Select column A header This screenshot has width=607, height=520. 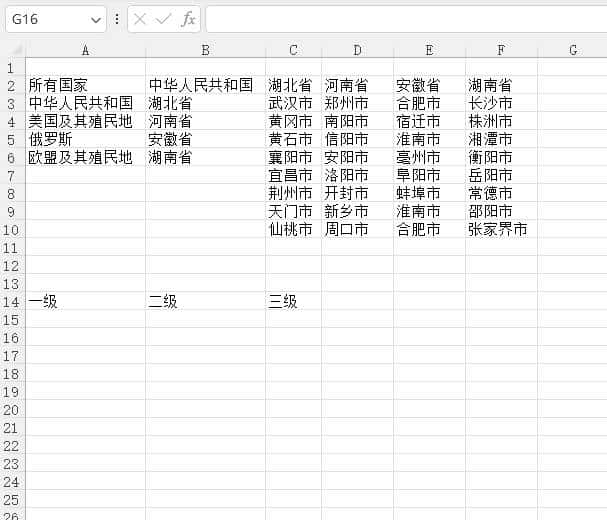coord(86,50)
